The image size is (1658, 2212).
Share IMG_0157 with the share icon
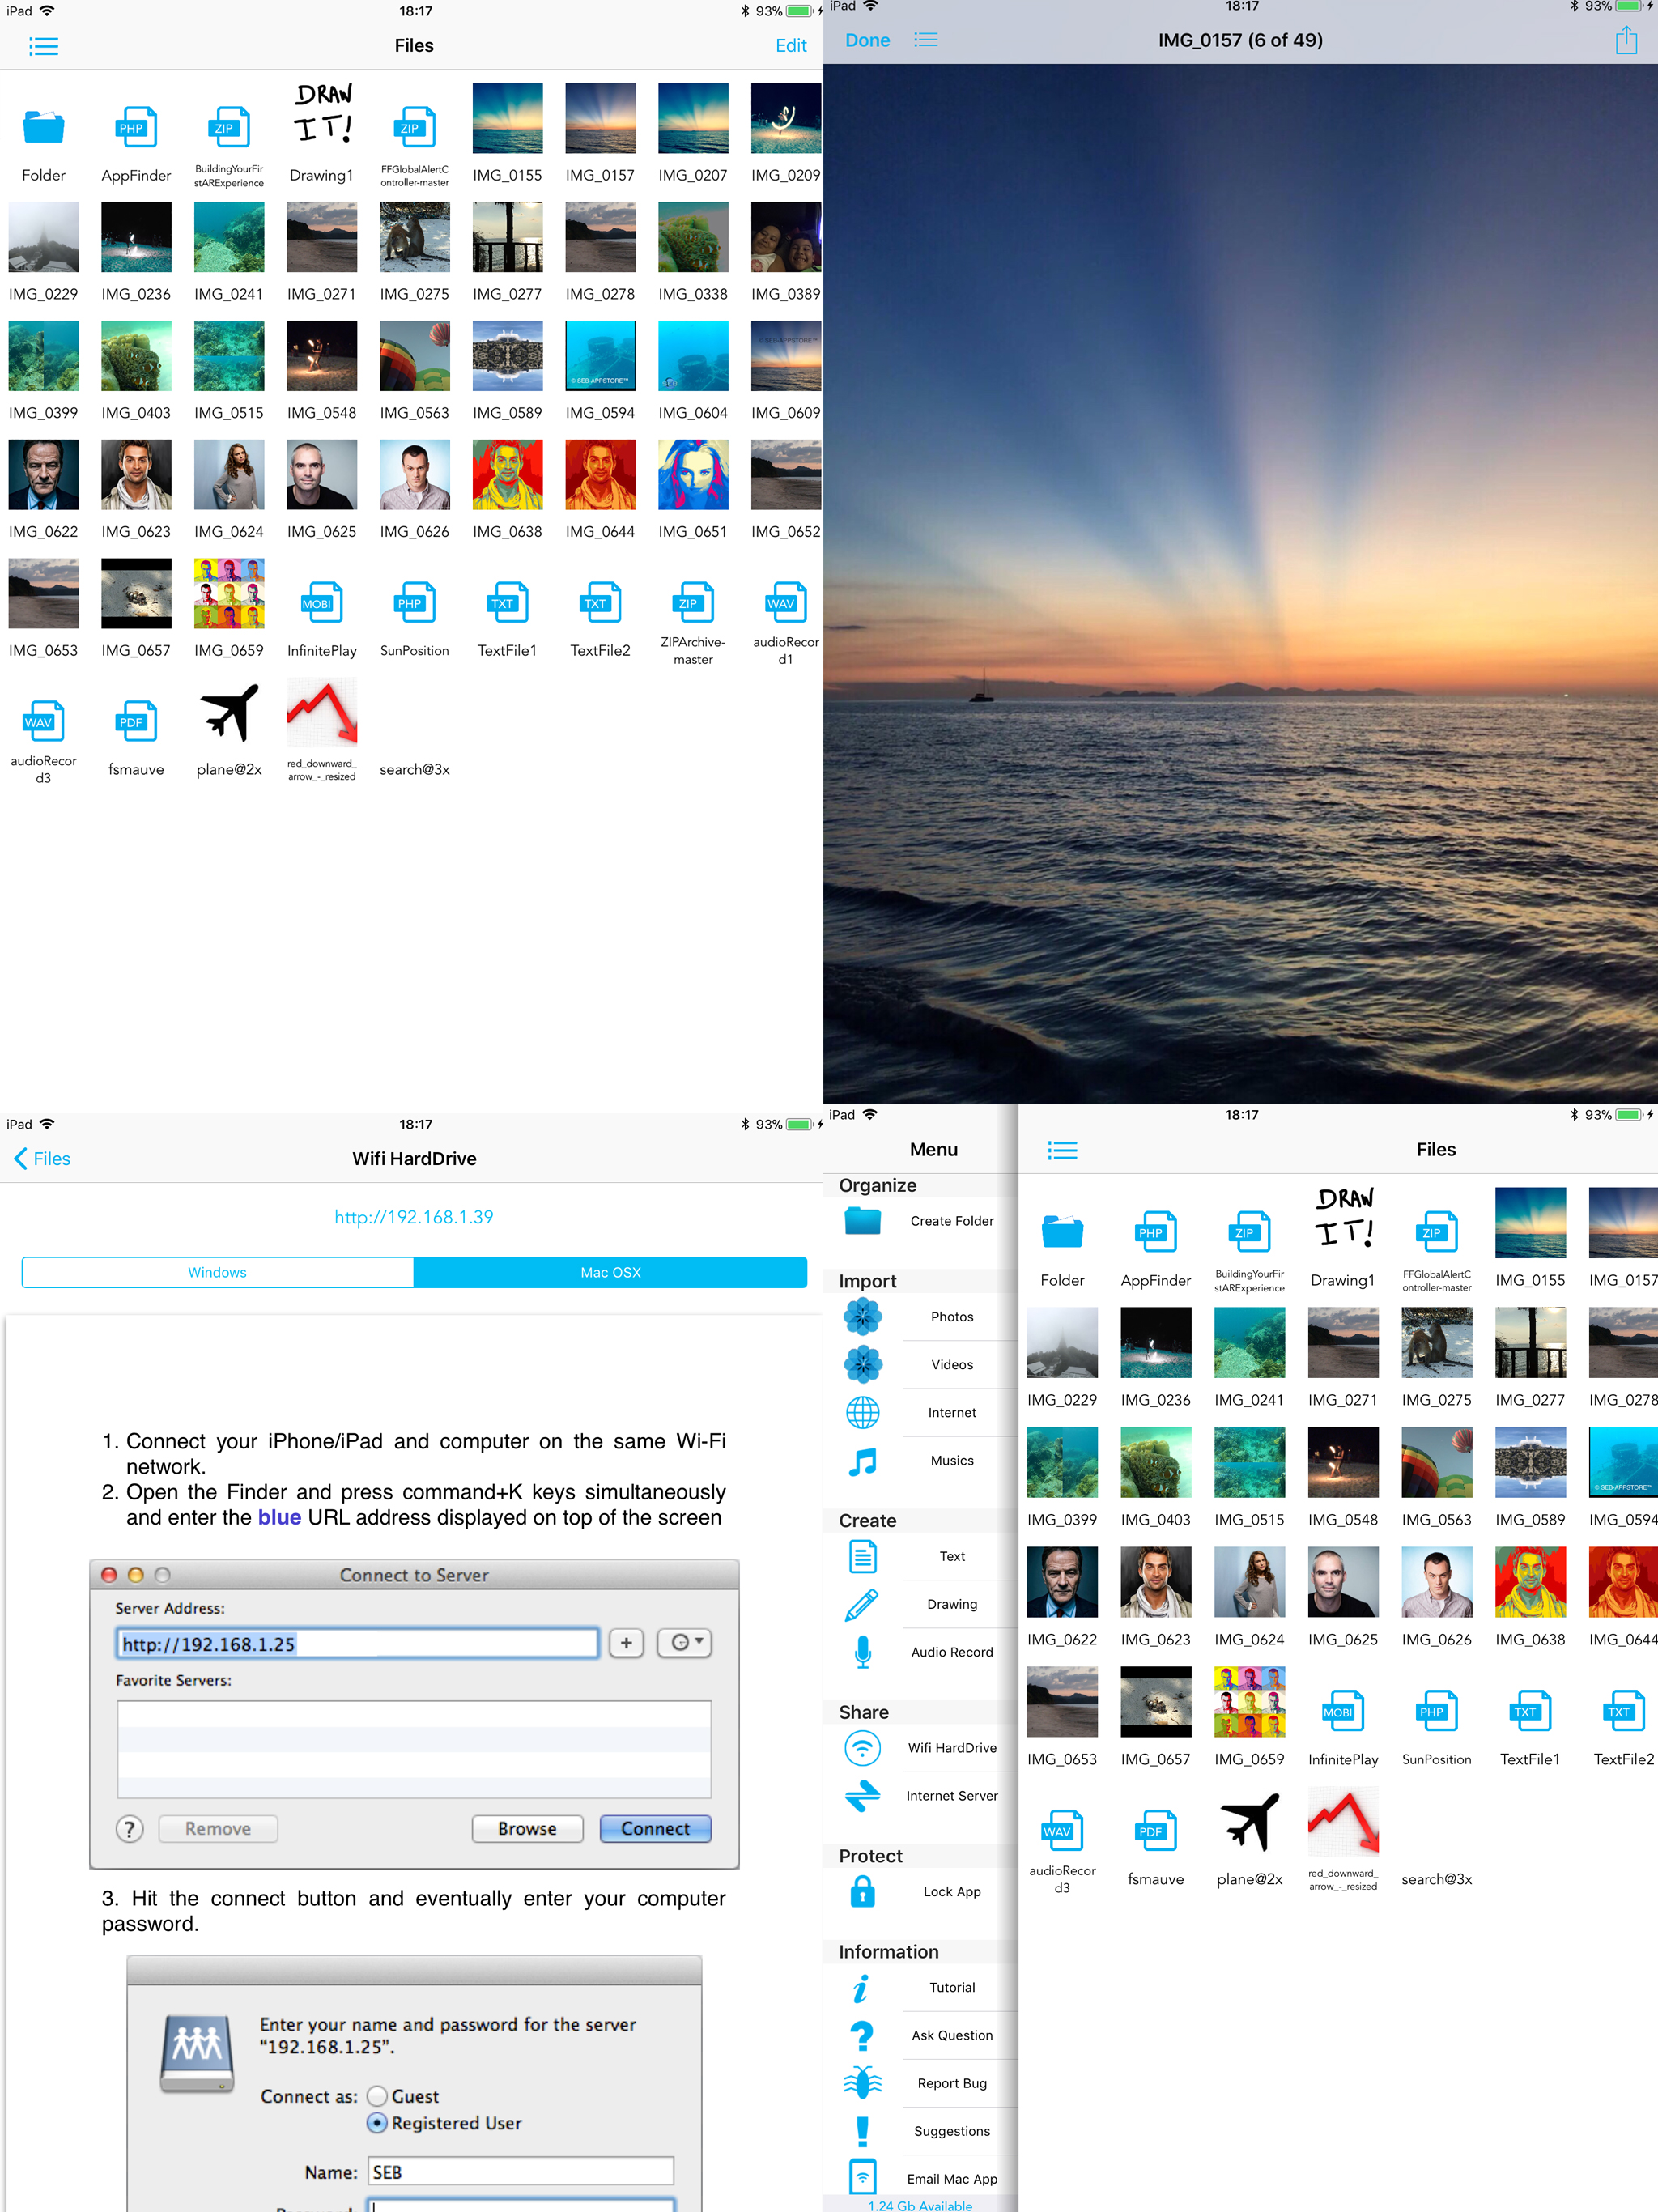pyautogui.click(x=1626, y=40)
